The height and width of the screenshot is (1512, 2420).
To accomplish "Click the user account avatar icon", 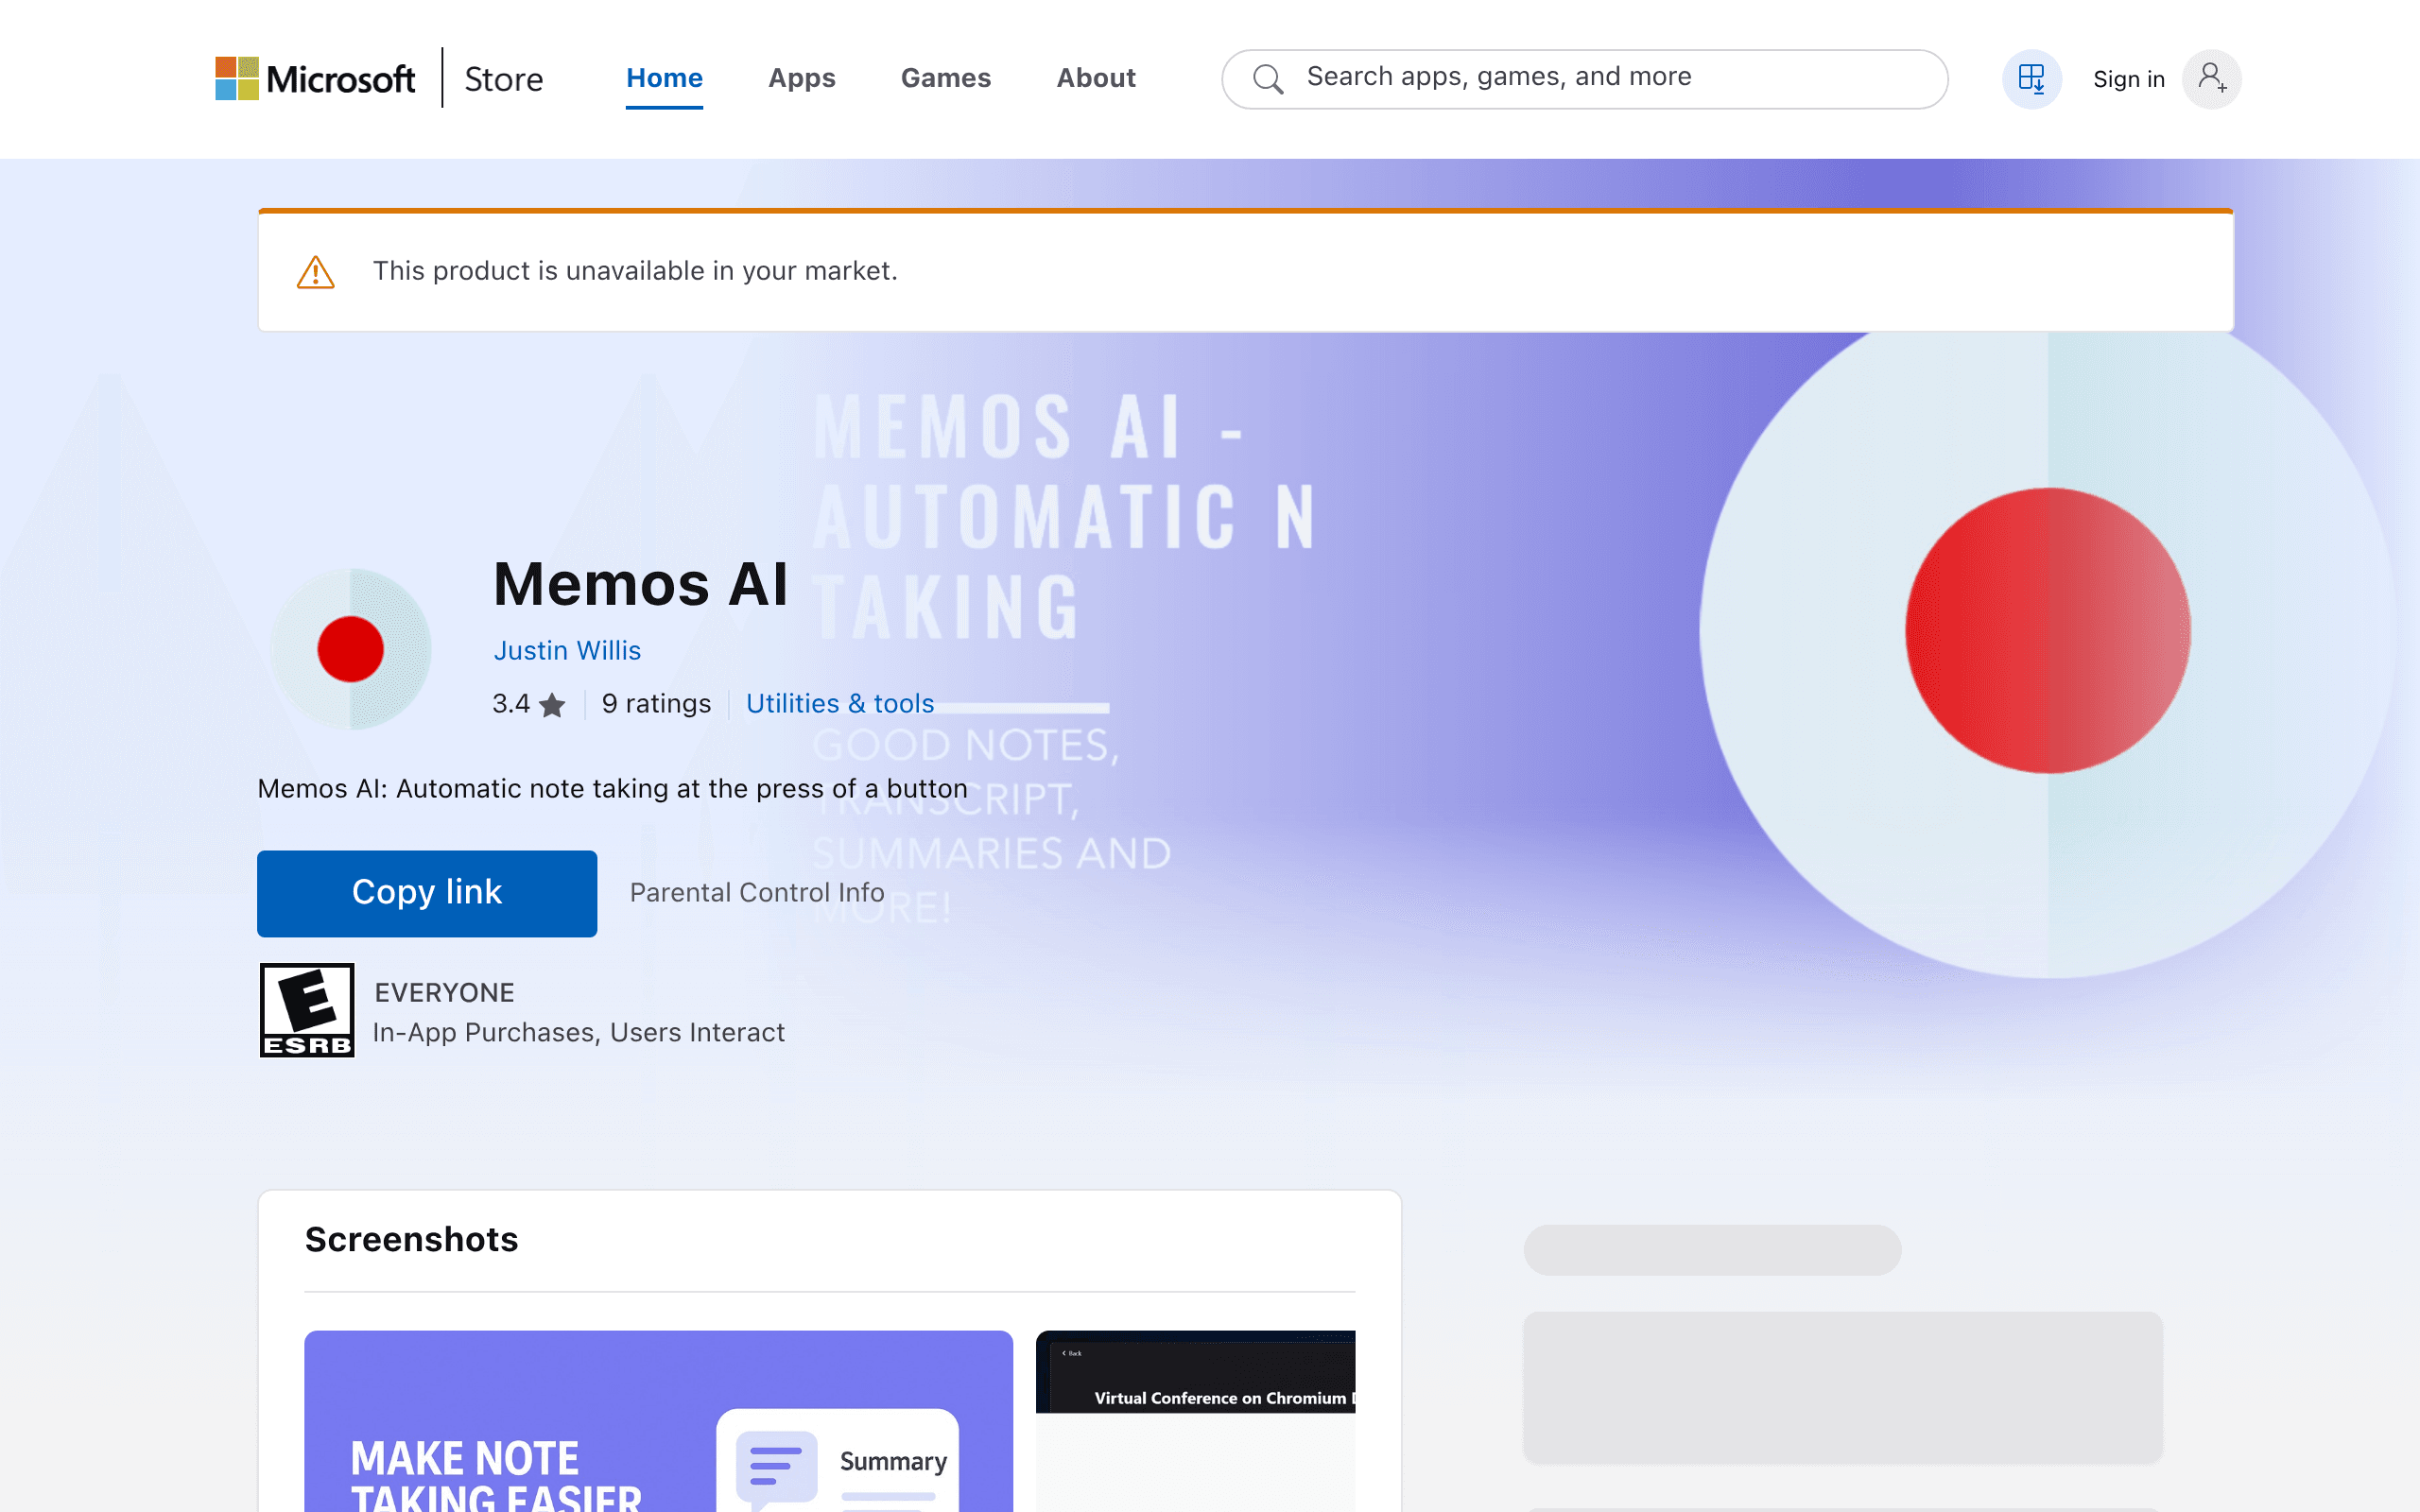I will pos(2211,79).
